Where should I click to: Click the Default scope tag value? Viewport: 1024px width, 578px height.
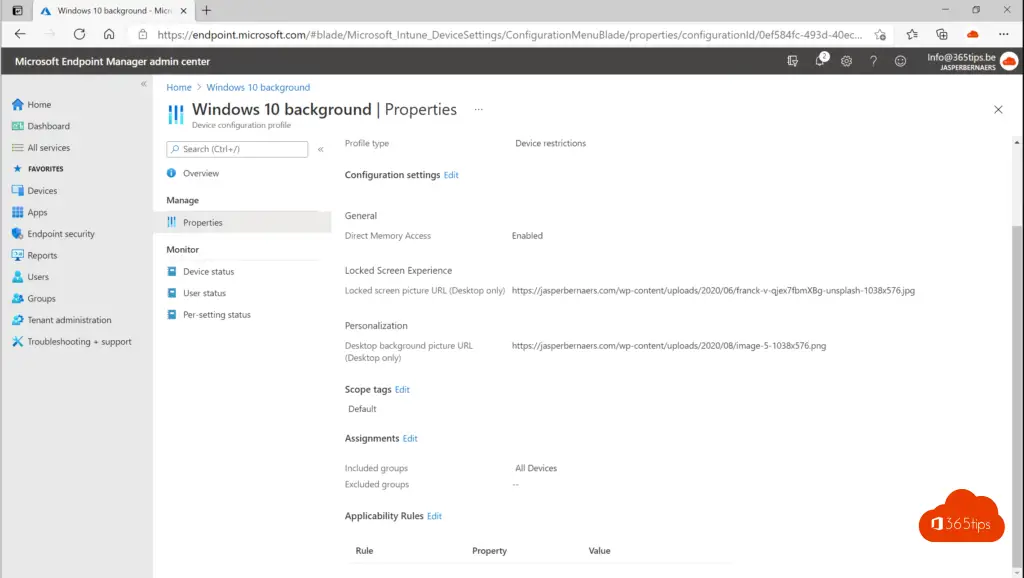pyautogui.click(x=362, y=409)
